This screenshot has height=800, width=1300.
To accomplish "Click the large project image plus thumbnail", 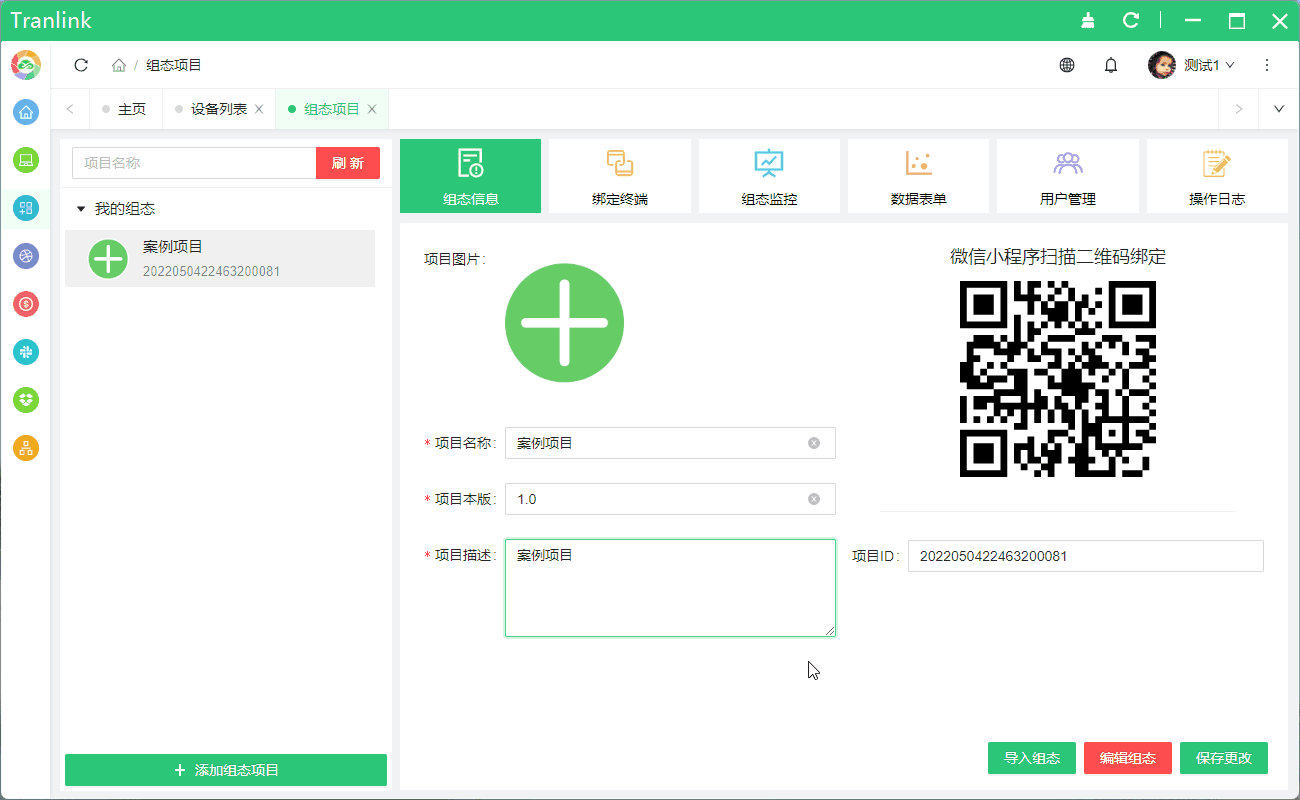I will click(564, 323).
